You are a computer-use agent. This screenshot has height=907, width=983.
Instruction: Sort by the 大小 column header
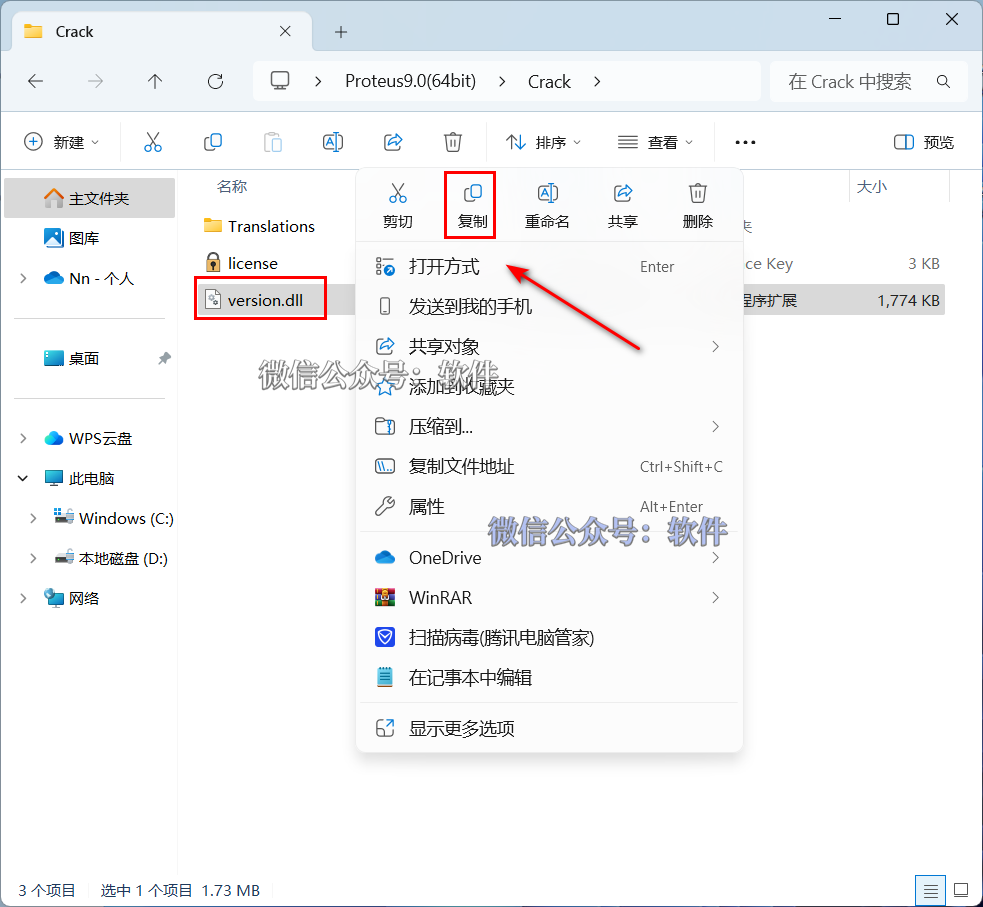(872, 186)
